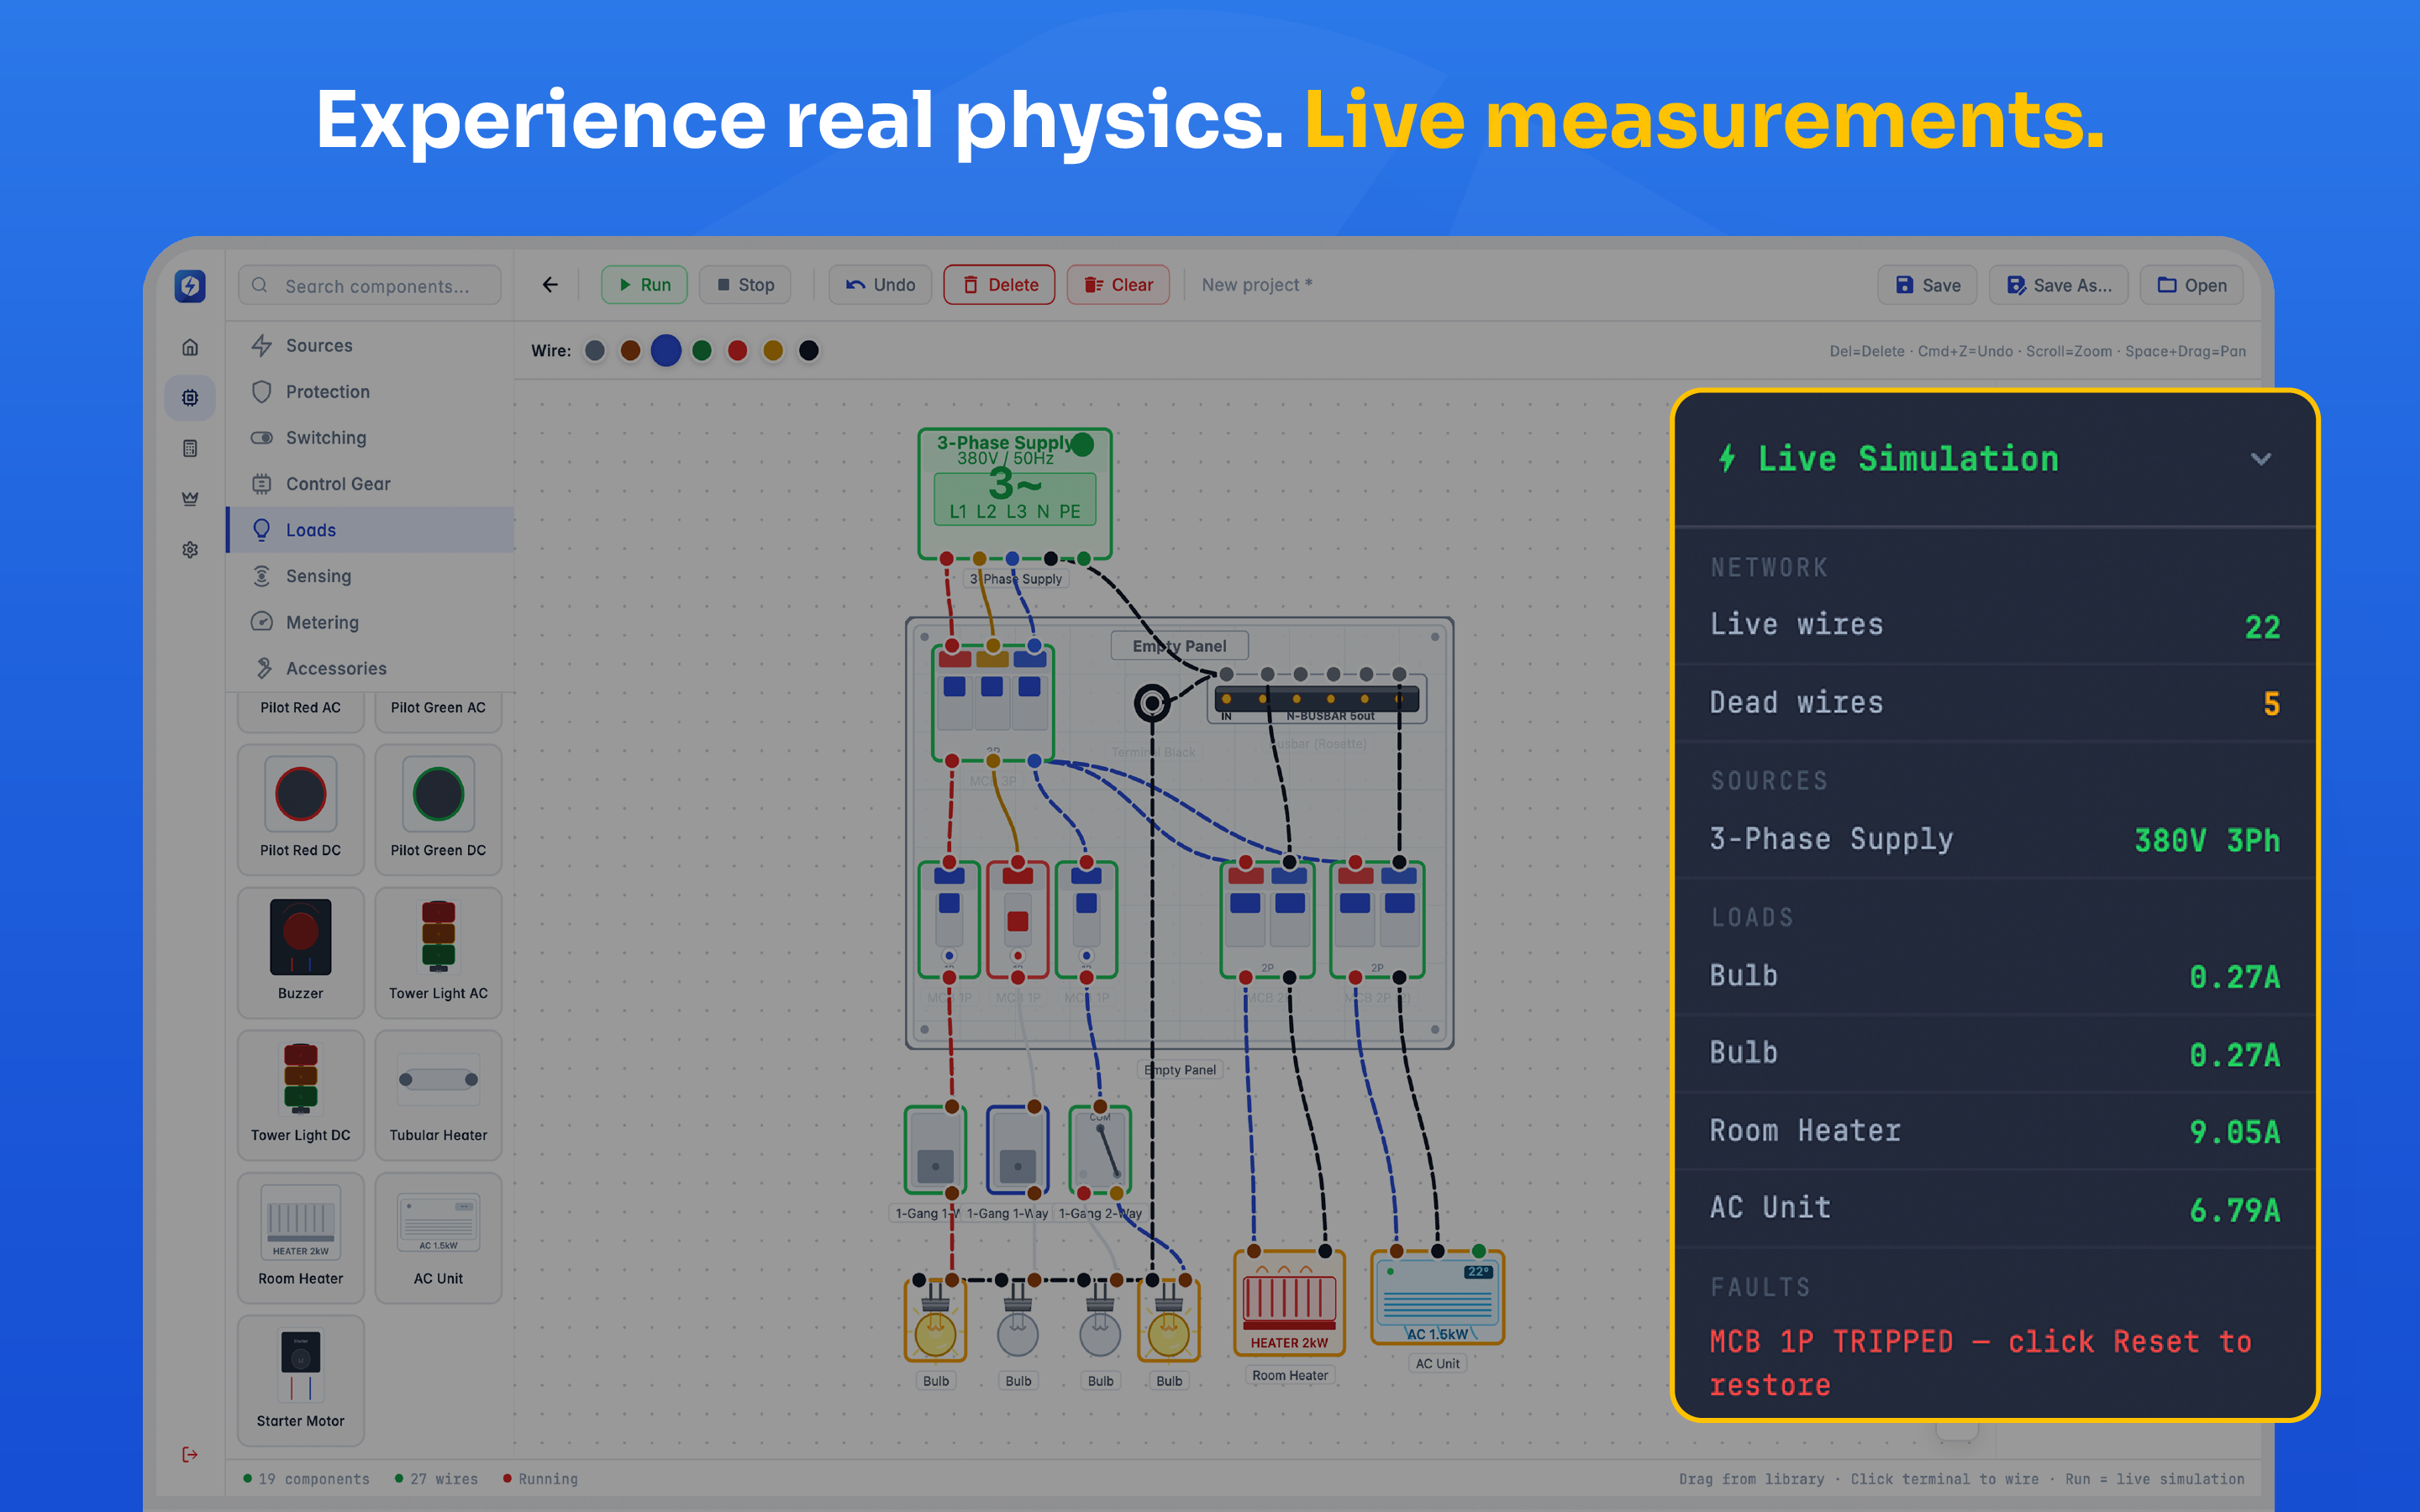Toggle the MCB 2P feeding the Room Heater
2420x1512 pixels.
coord(1267,920)
